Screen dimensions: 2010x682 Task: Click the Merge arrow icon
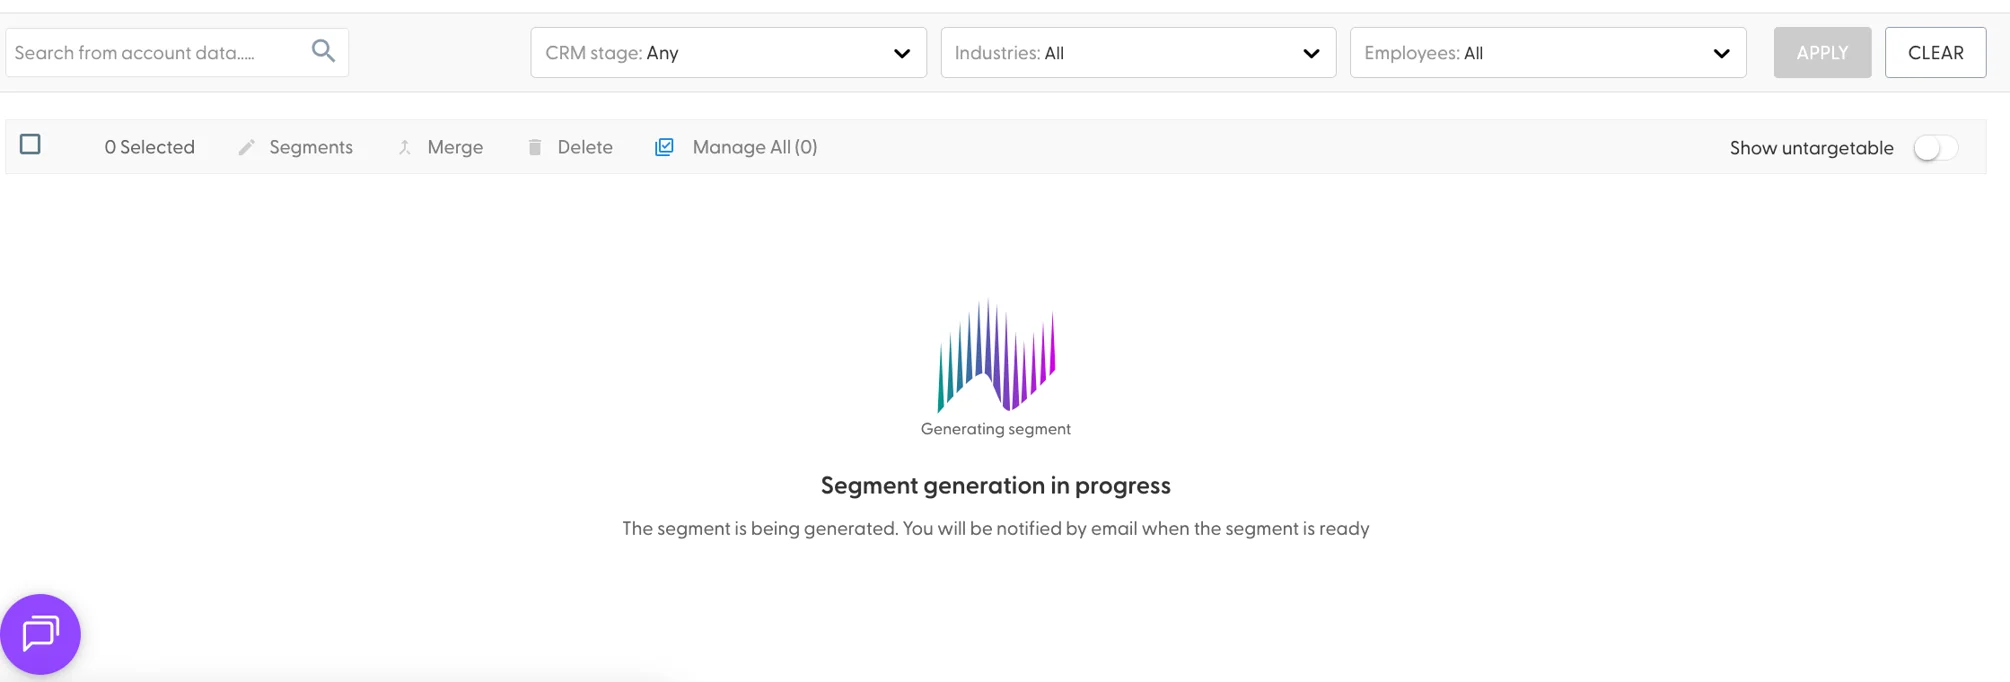[405, 148]
